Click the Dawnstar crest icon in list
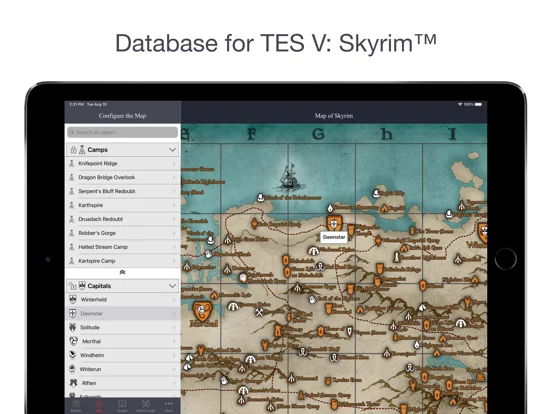 73,313
